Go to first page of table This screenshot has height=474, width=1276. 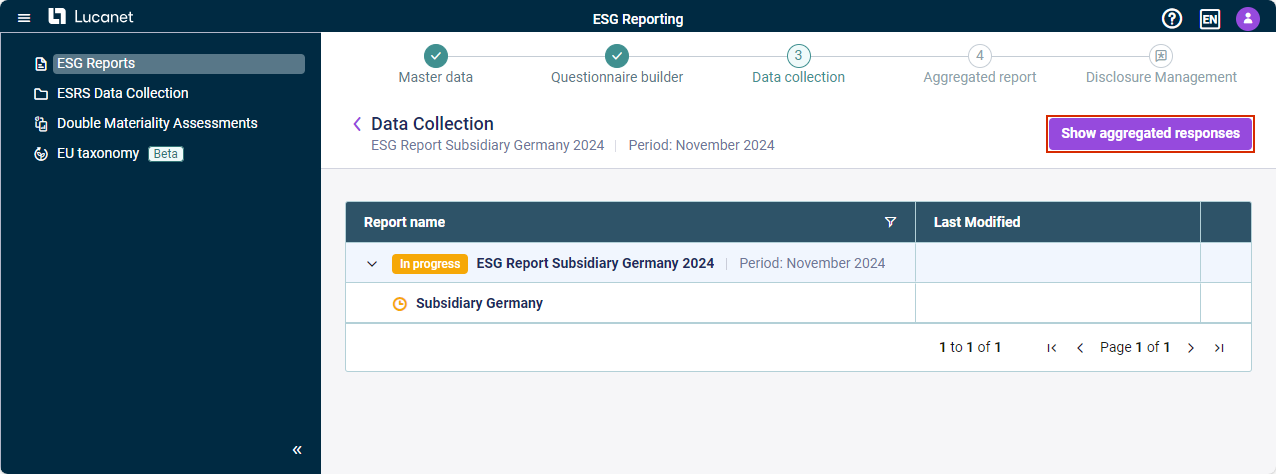click(1051, 348)
